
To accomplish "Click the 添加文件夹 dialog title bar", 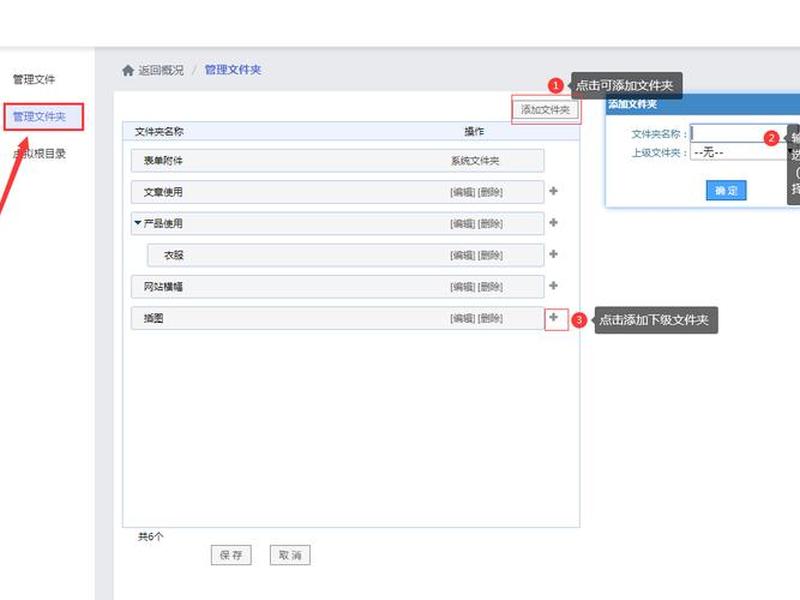I will [703, 104].
